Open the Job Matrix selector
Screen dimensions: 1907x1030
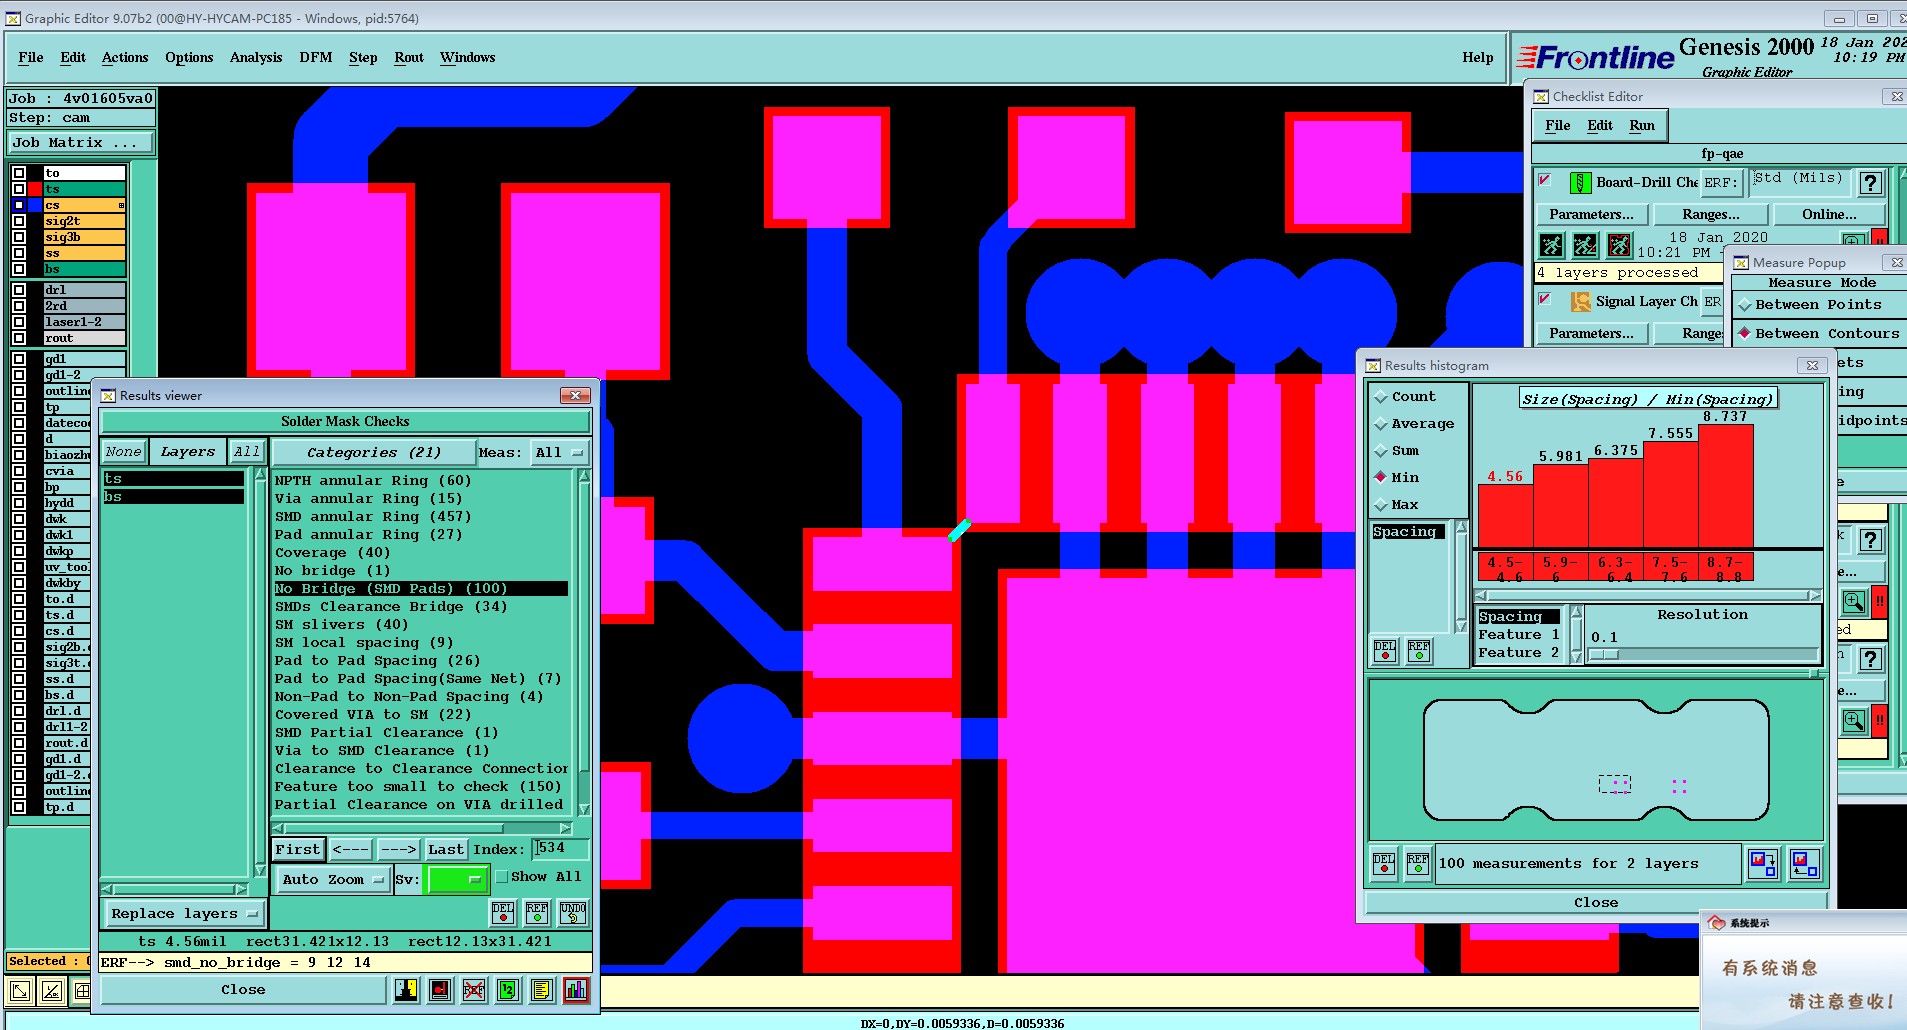point(81,143)
